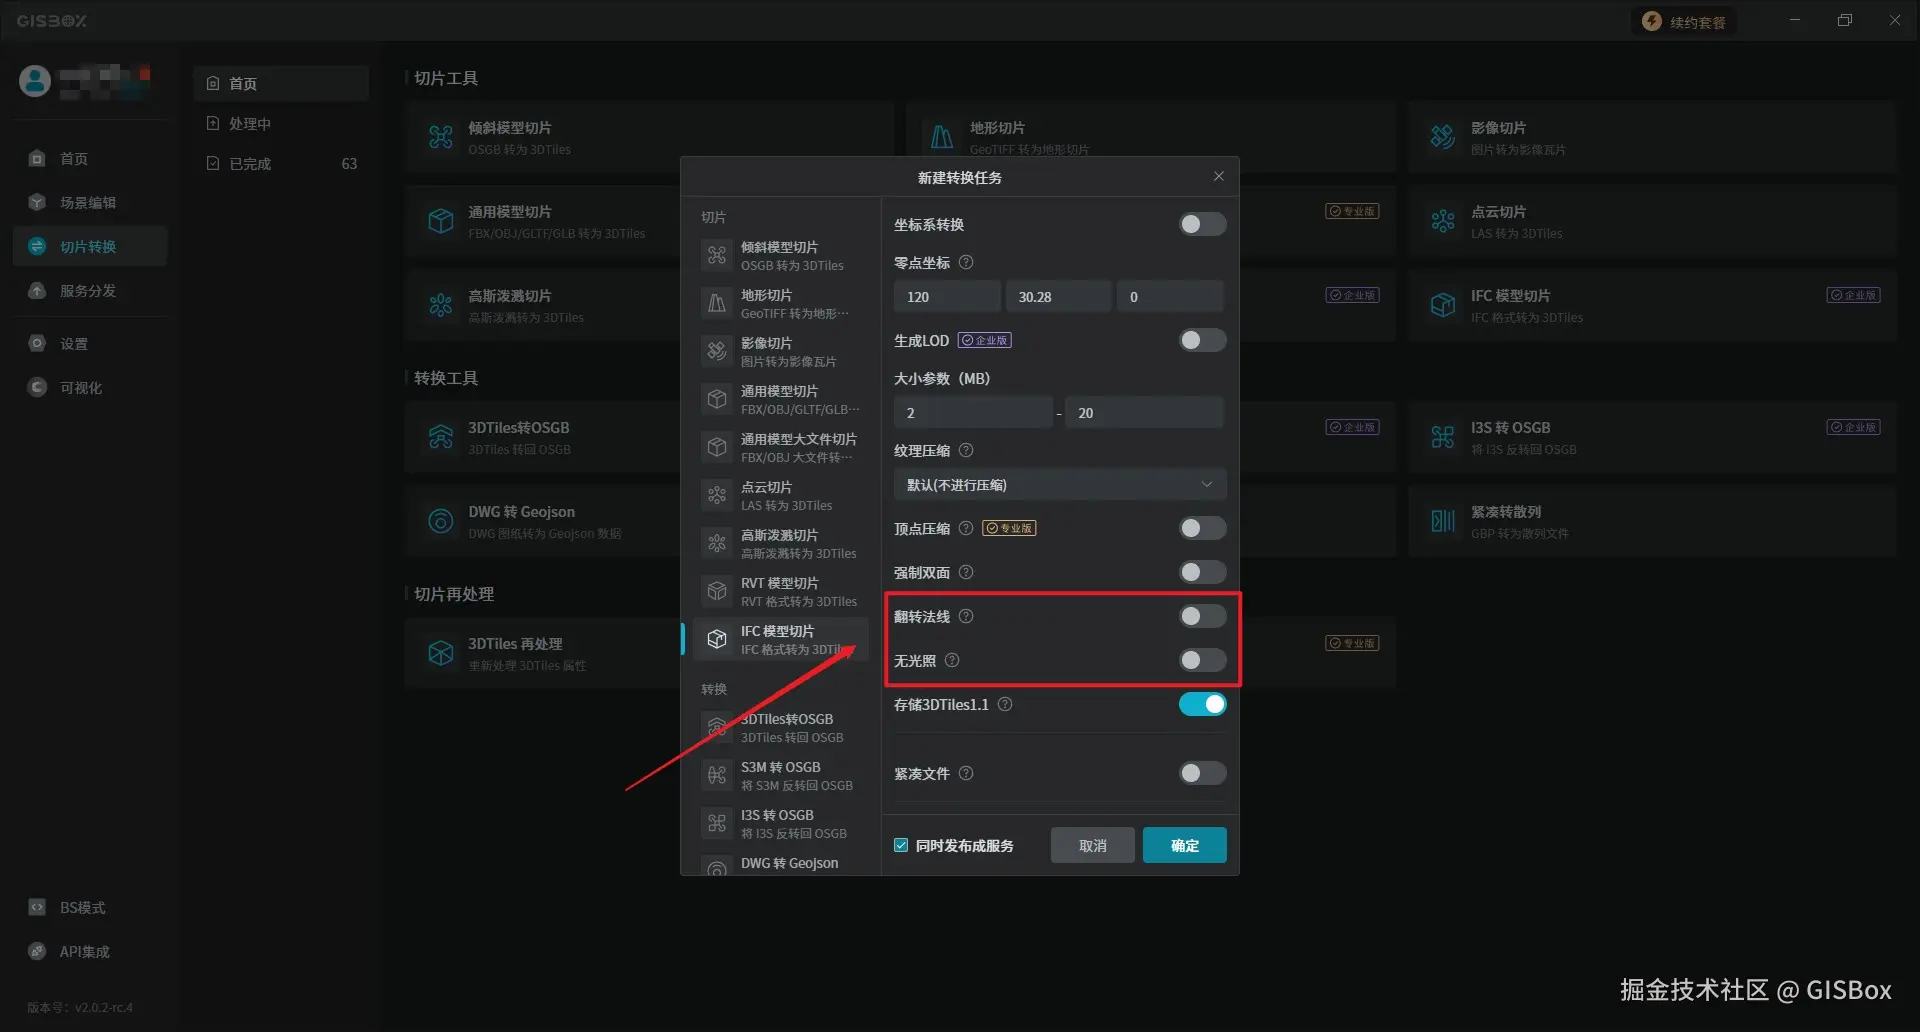Click the longitude field showing 120

click(x=947, y=297)
